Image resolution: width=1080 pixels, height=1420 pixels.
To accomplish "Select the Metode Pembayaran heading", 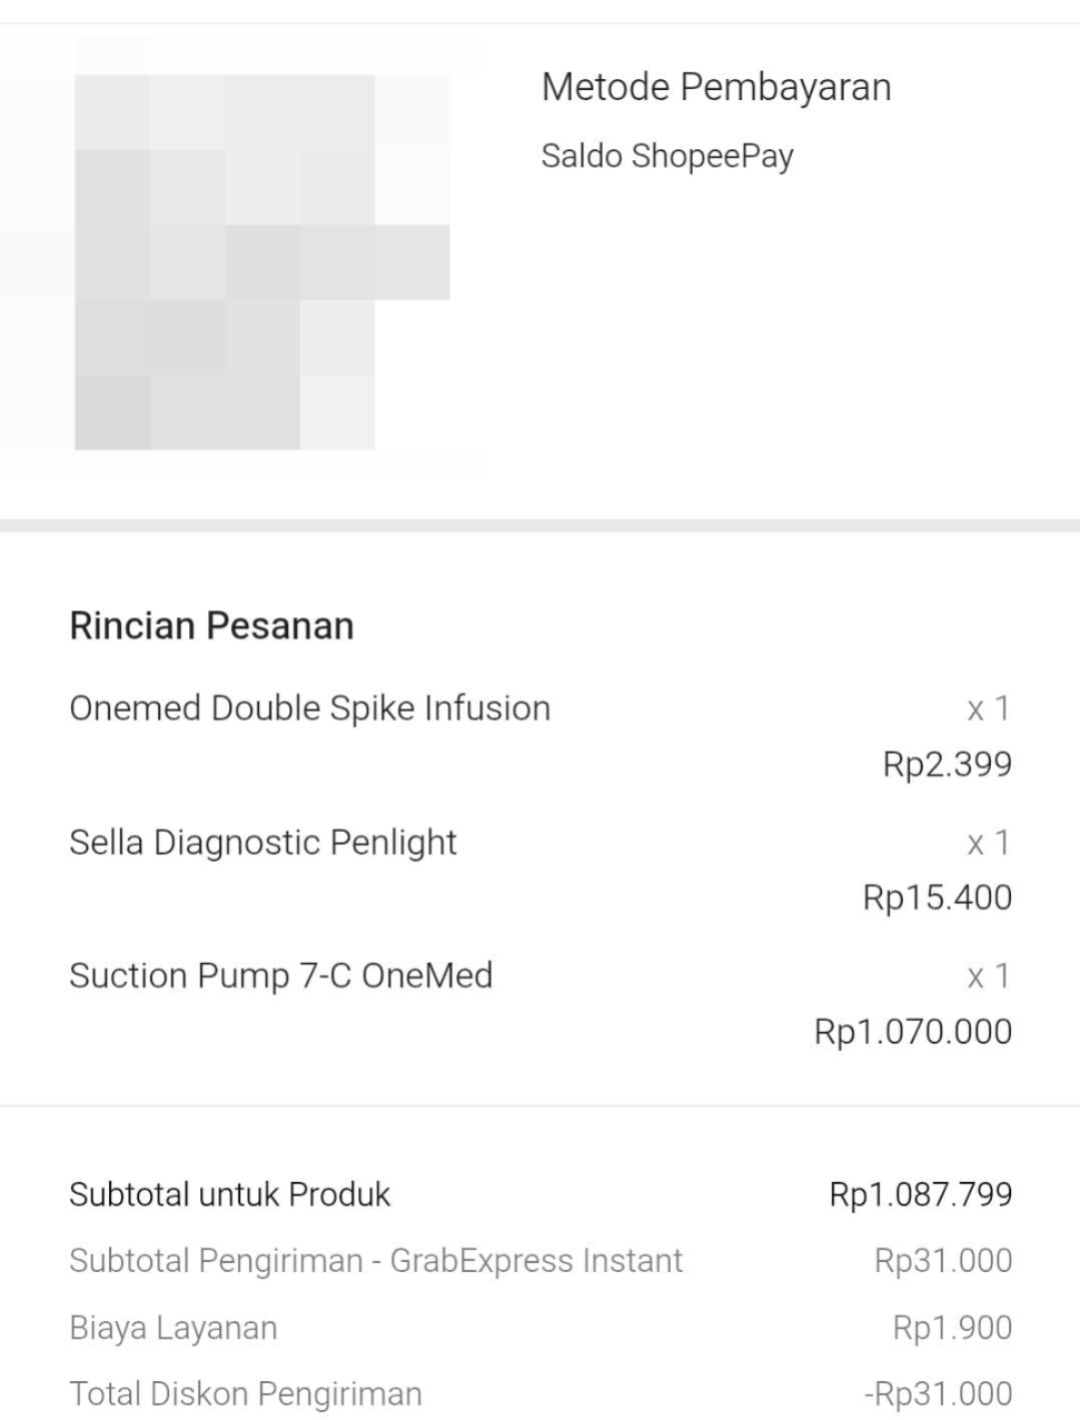I will 716,87.
